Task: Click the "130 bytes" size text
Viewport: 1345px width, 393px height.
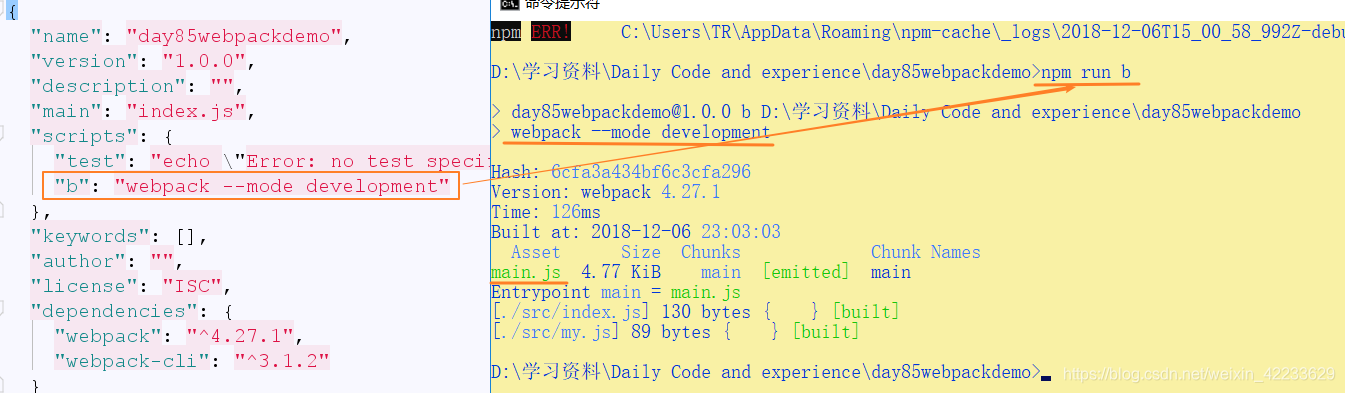Action: coord(706,312)
